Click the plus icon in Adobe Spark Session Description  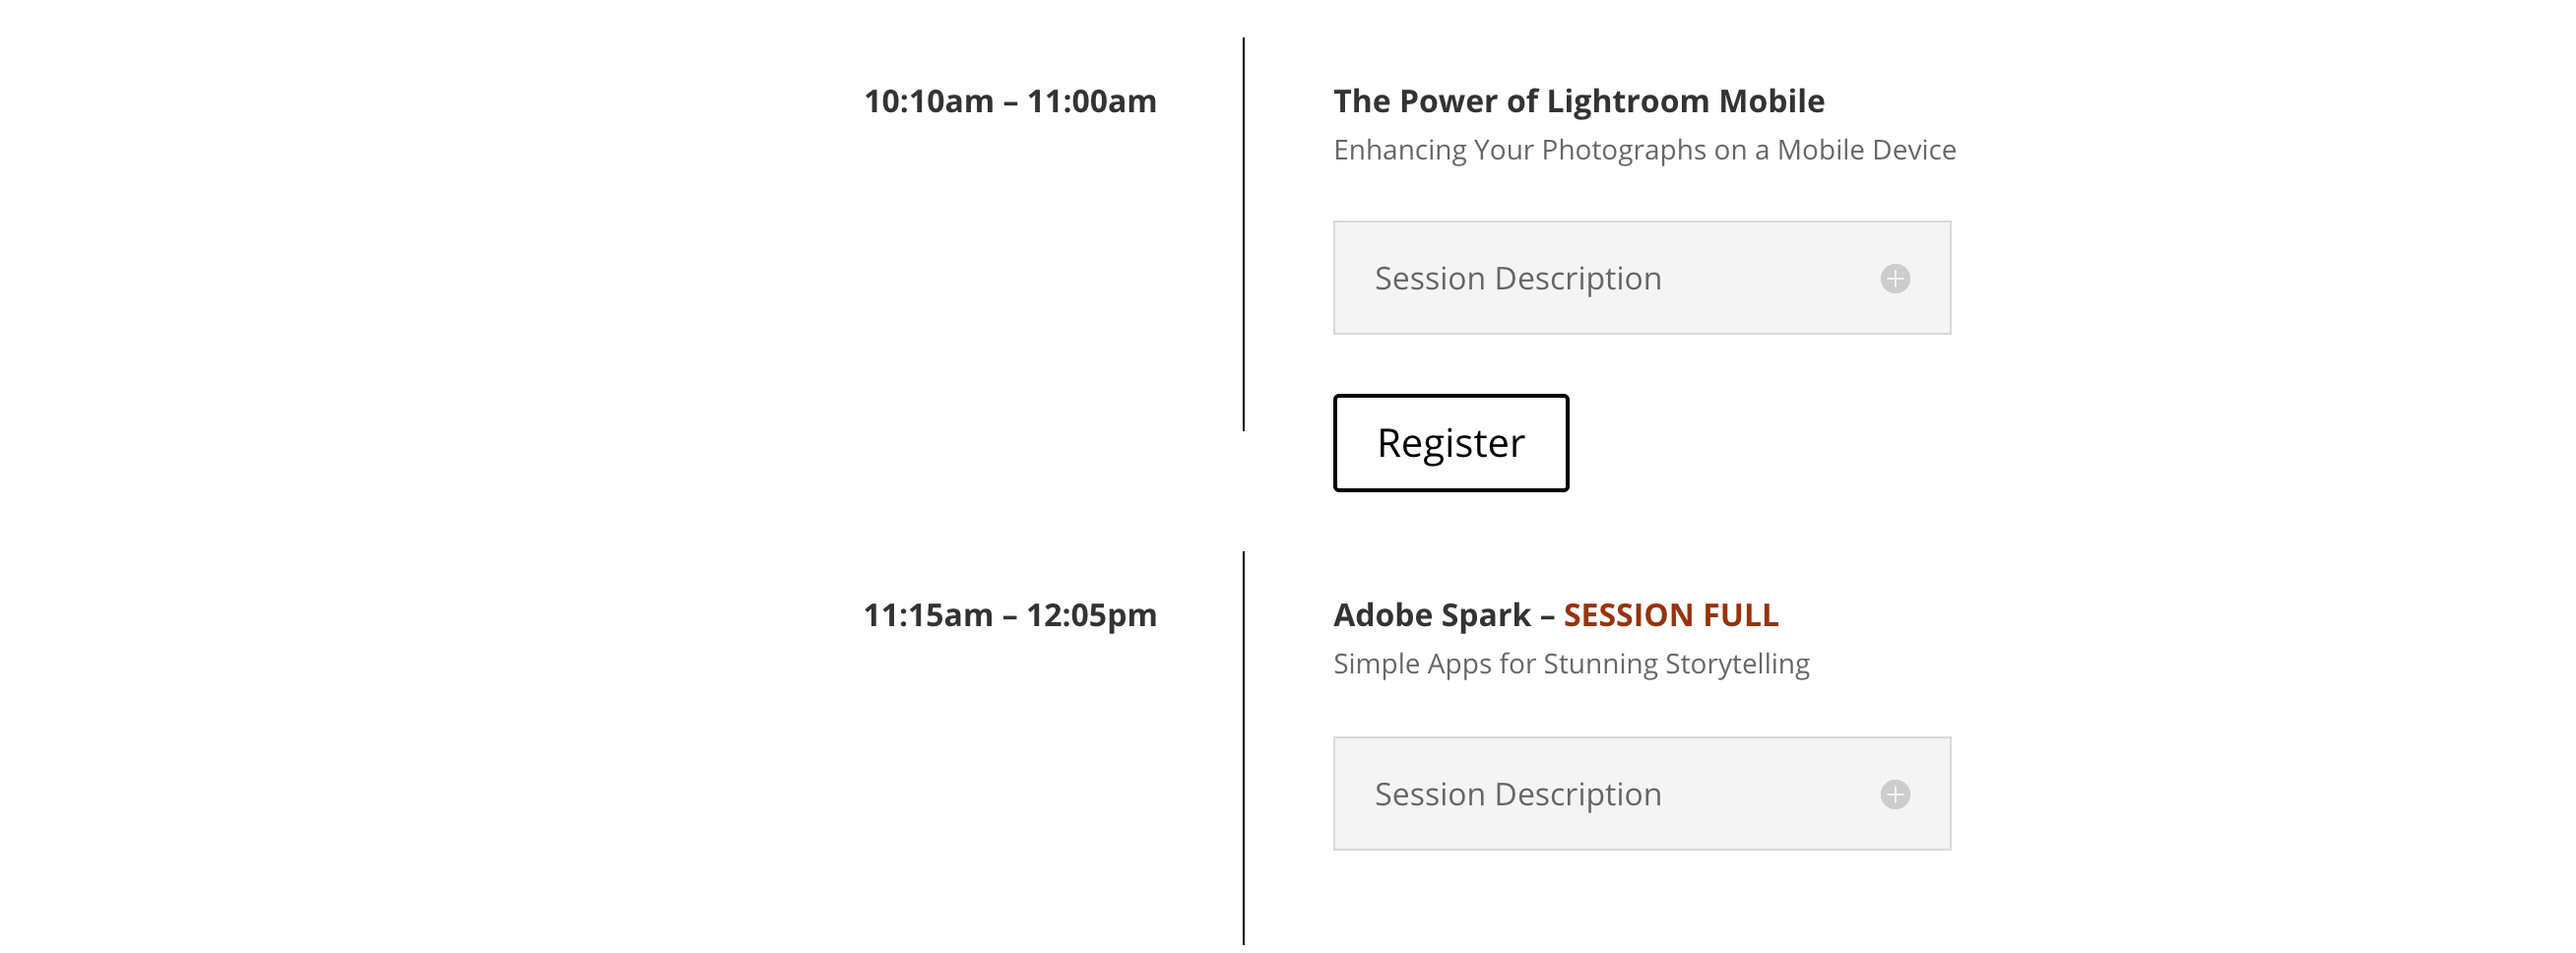[x=1895, y=794]
